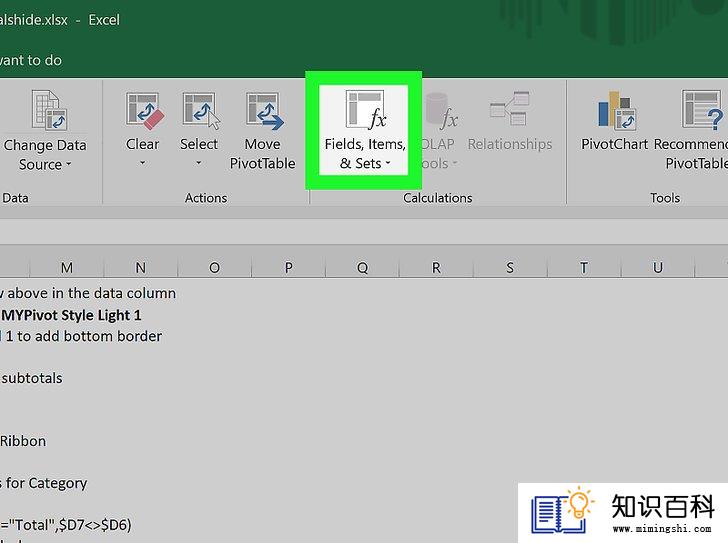The width and height of the screenshot is (728, 543).
Task: Click the 'MYPivot Style Light 1' cell
Action: tap(71, 315)
